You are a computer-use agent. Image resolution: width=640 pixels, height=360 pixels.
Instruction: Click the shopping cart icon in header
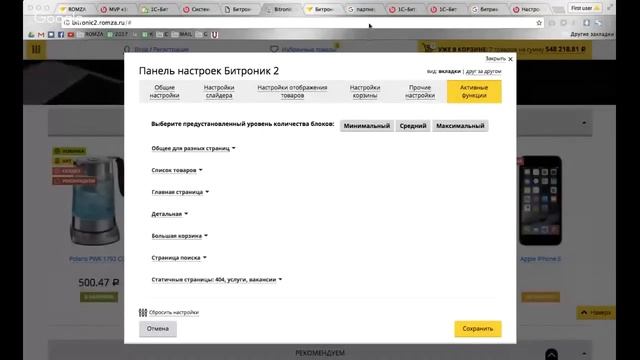[428, 49]
